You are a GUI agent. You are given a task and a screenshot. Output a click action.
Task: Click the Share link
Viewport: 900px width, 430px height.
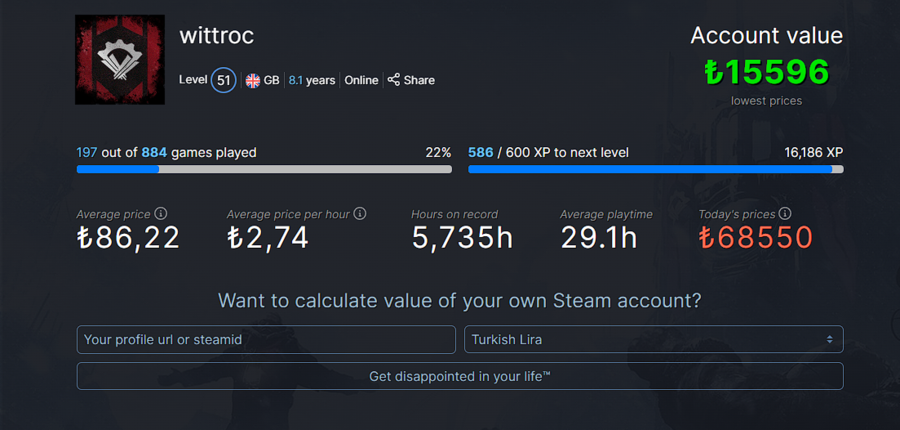[x=419, y=80]
